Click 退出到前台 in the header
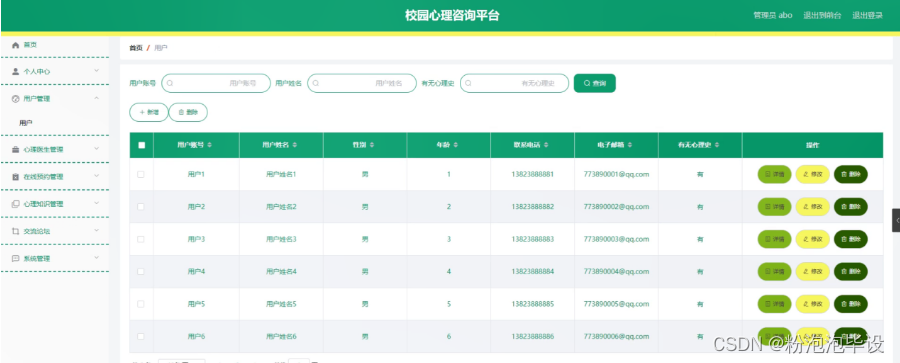Image resolution: width=900 pixels, height=363 pixels. [822, 16]
